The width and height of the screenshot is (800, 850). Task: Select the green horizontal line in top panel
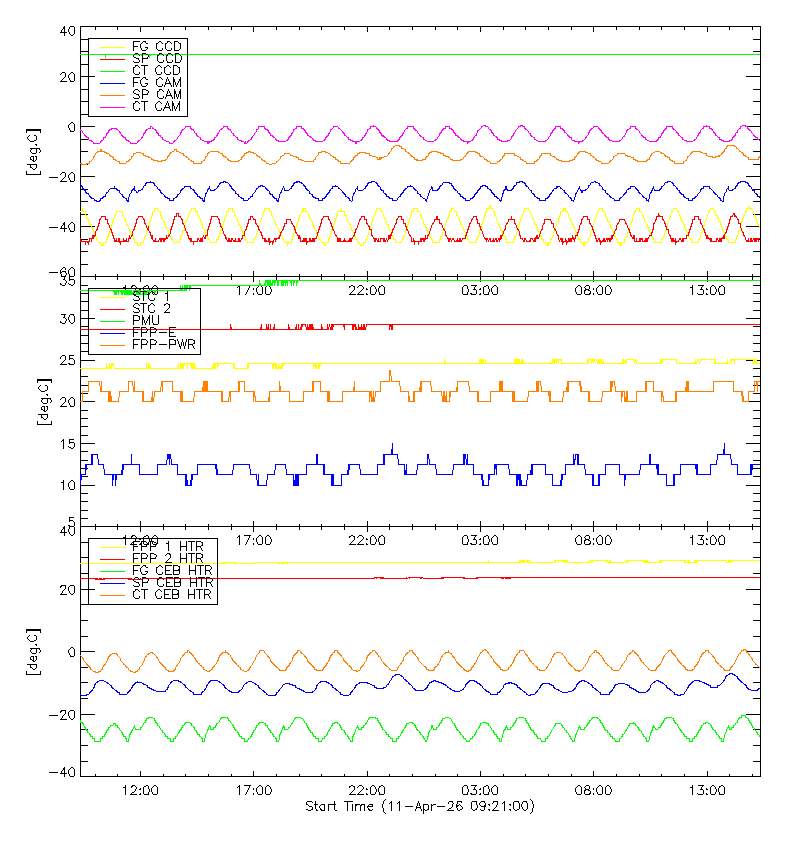click(450, 54)
